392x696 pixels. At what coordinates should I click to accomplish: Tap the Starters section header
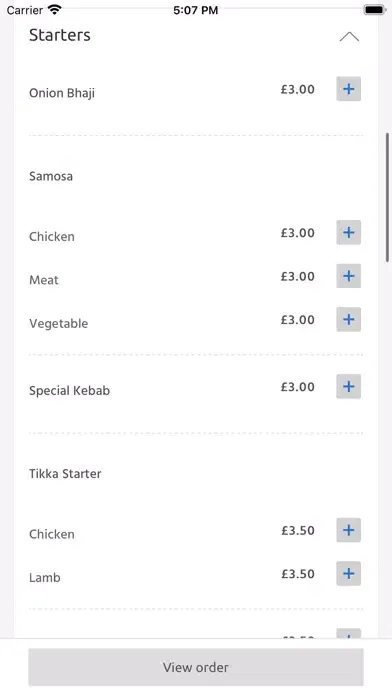pos(59,35)
